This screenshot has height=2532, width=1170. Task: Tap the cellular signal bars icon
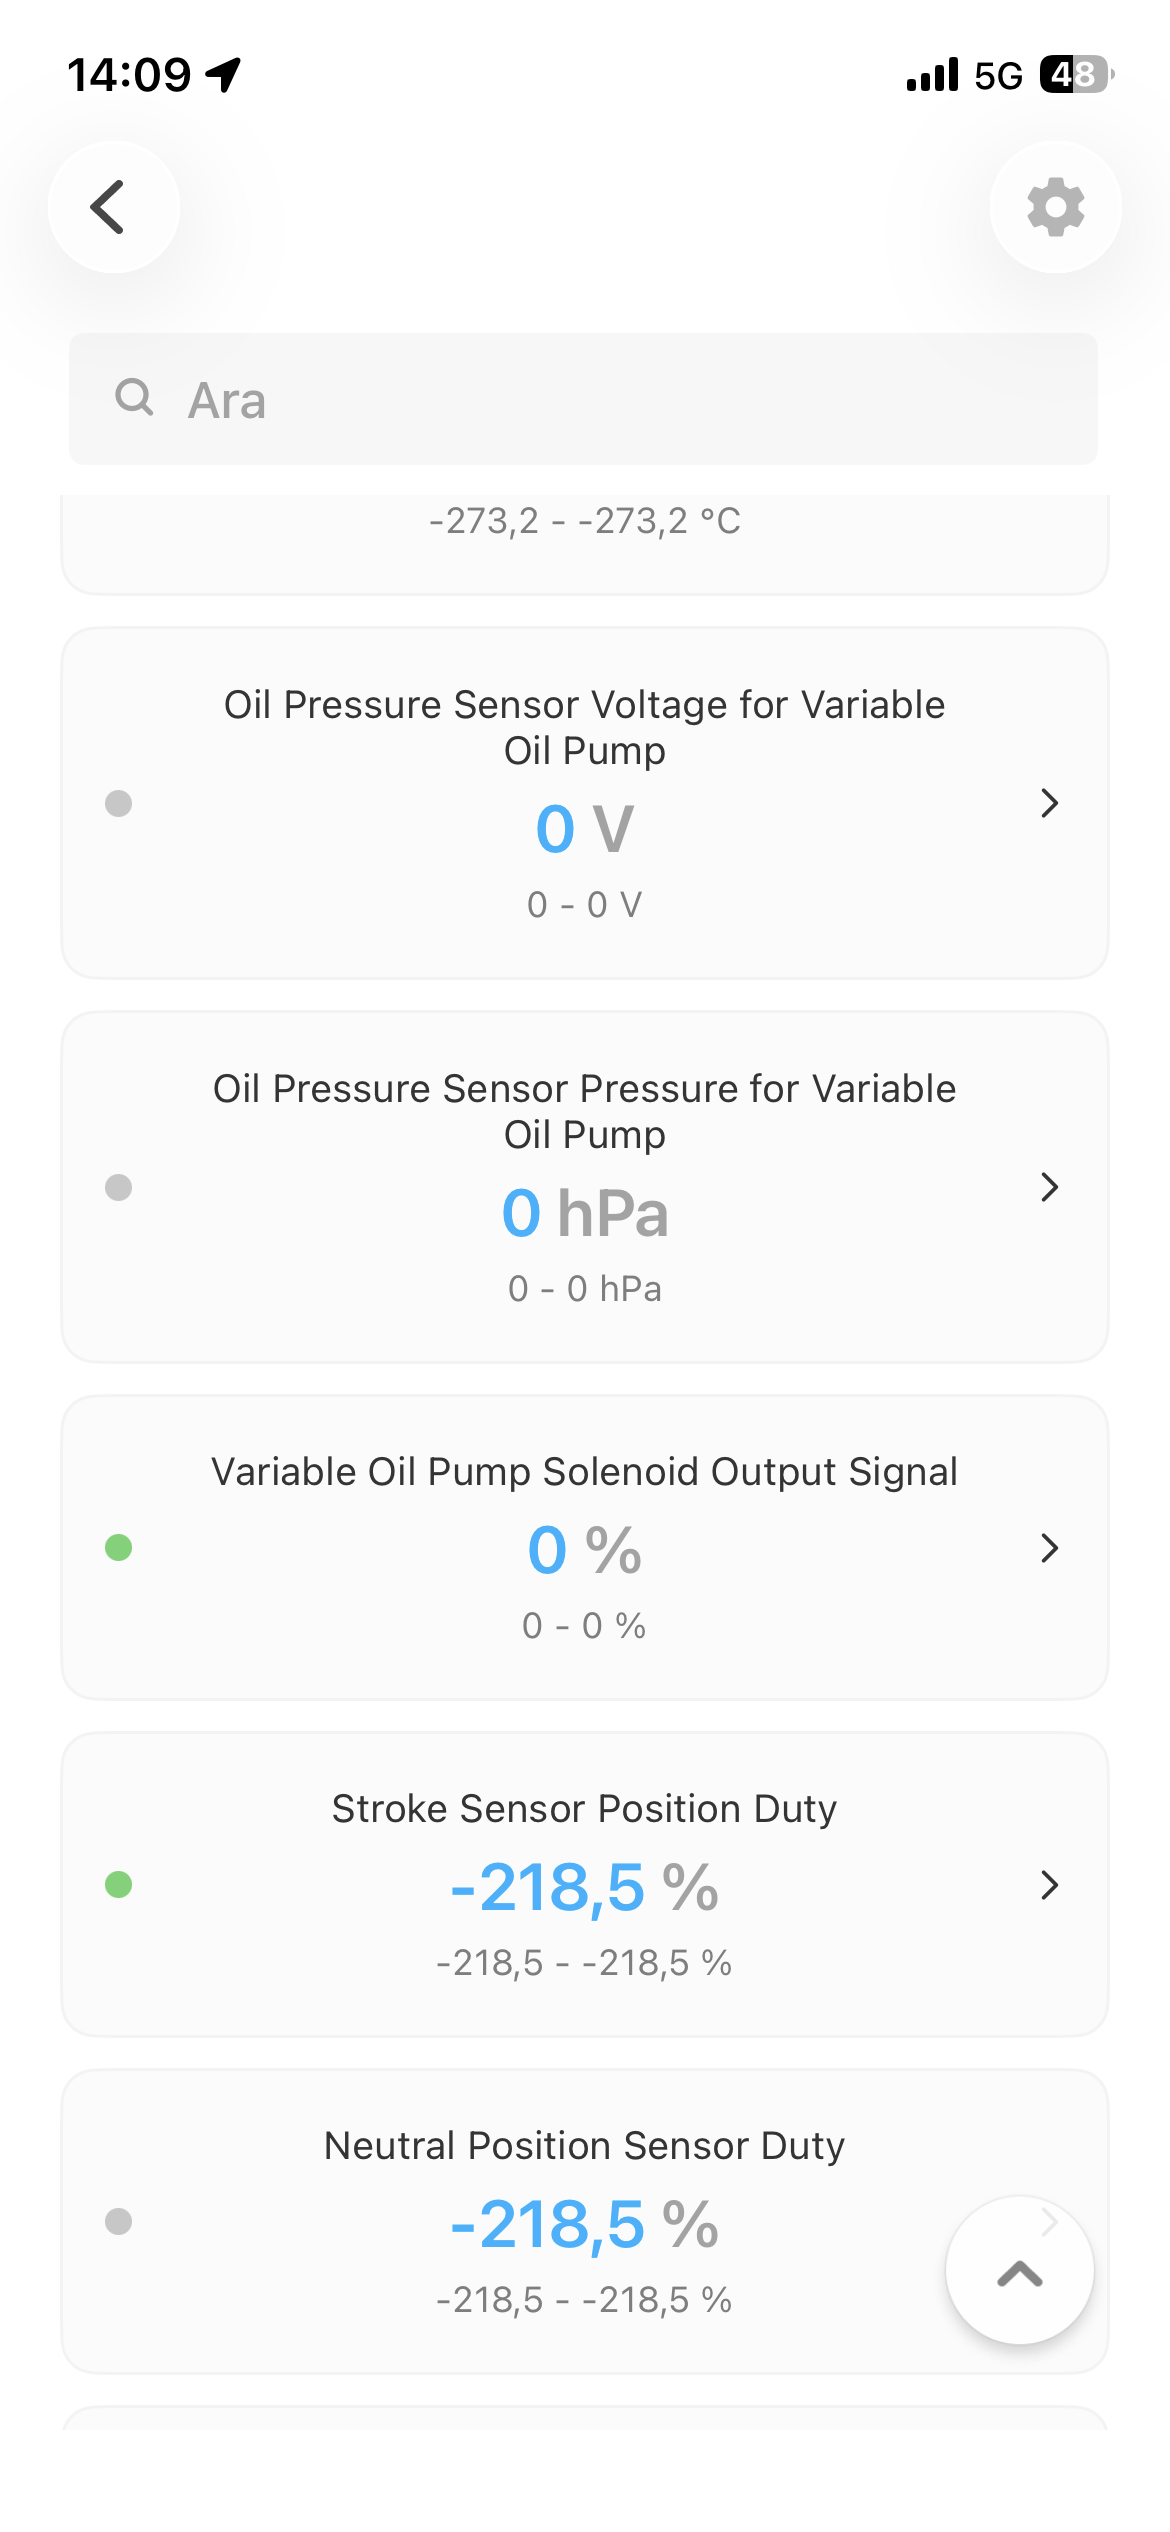(932, 75)
